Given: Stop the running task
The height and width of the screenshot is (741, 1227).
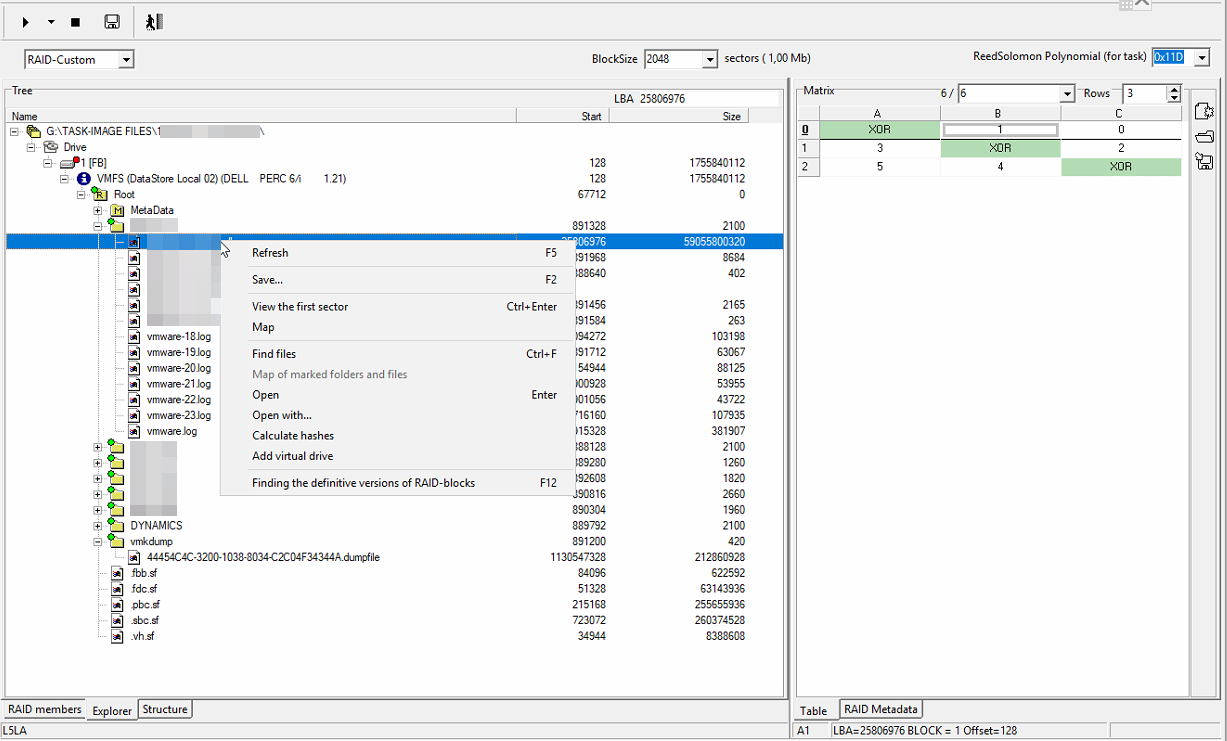Looking at the screenshot, I should tap(76, 22).
